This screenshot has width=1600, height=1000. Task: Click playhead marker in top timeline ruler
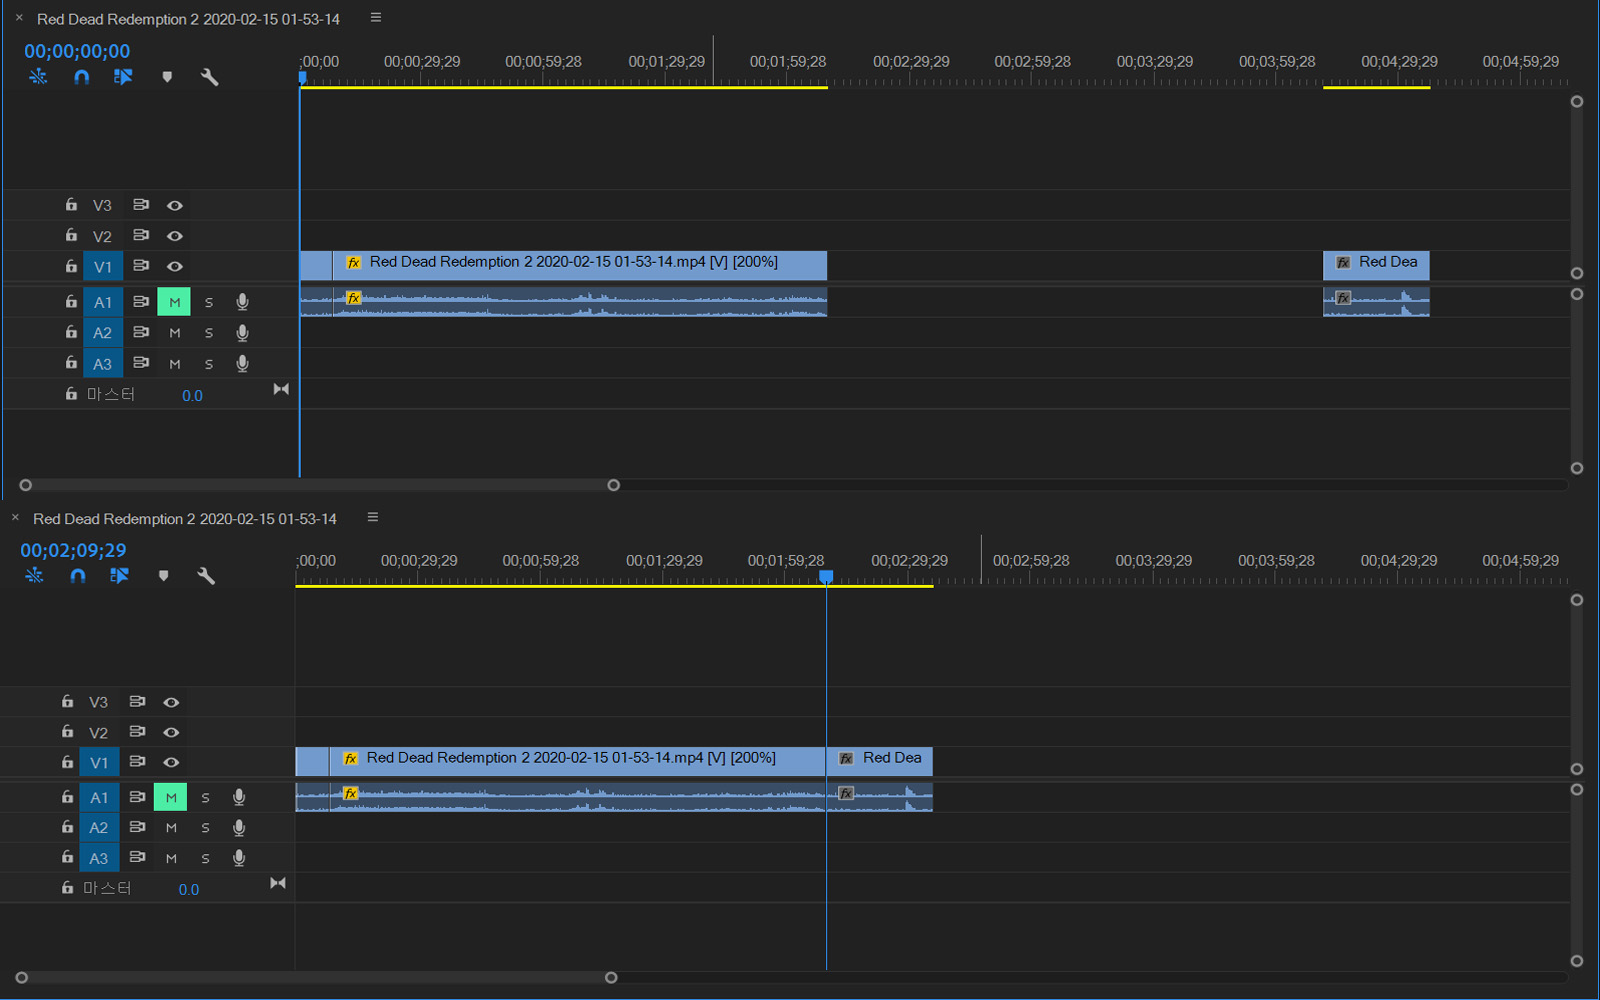click(x=302, y=77)
